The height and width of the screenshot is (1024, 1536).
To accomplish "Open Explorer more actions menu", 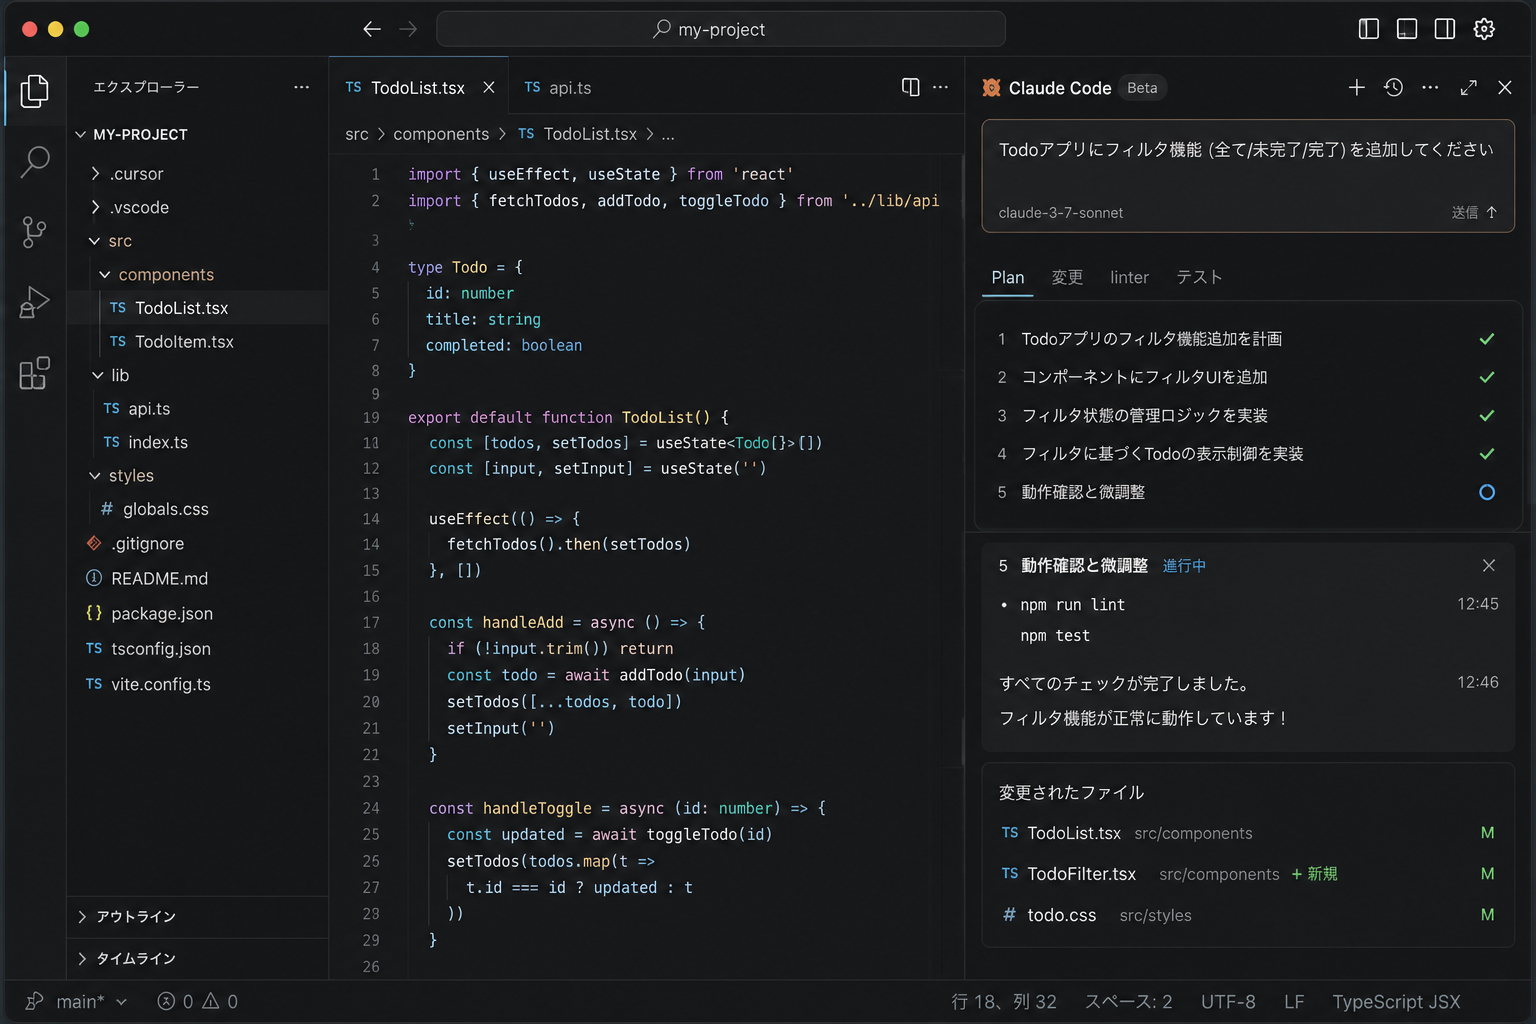I will click(x=301, y=87).
